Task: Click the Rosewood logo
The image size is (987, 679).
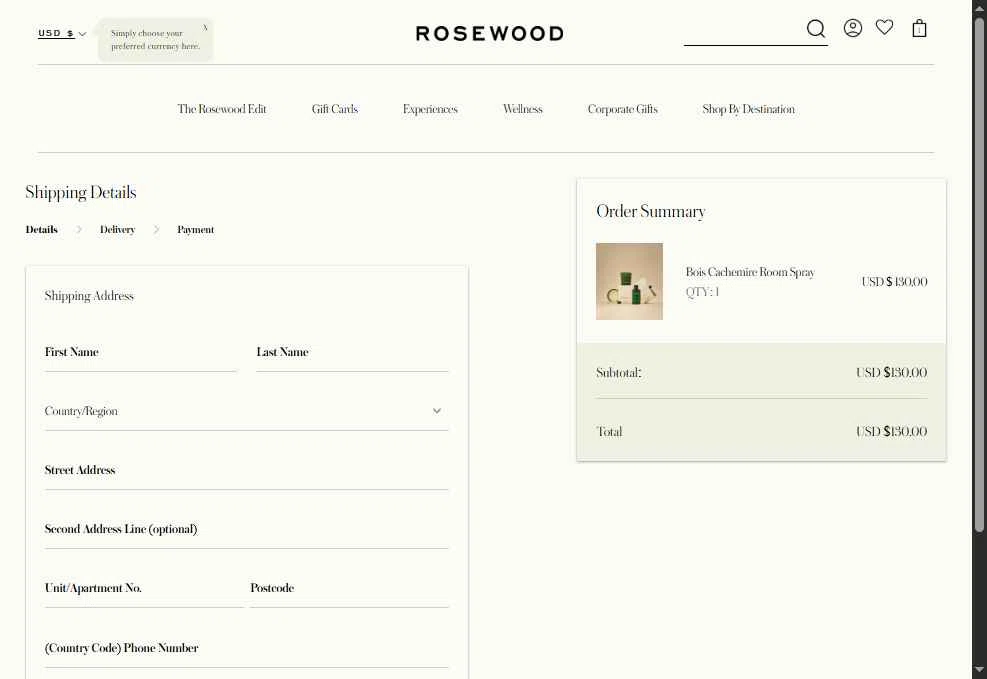Action: click(490, 33)
